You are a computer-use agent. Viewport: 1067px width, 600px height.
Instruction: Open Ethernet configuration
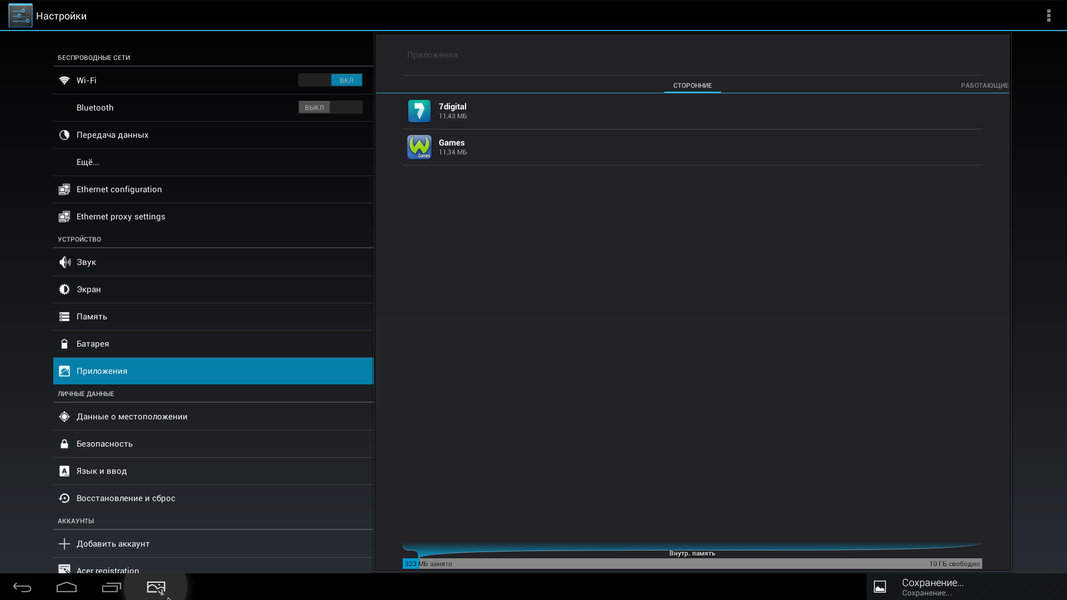[x=119, y=189]
